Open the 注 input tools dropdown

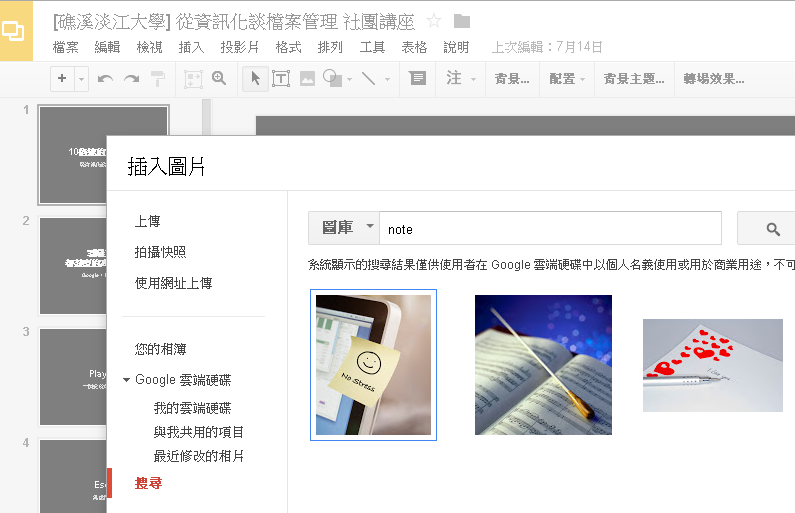point(460,79)
